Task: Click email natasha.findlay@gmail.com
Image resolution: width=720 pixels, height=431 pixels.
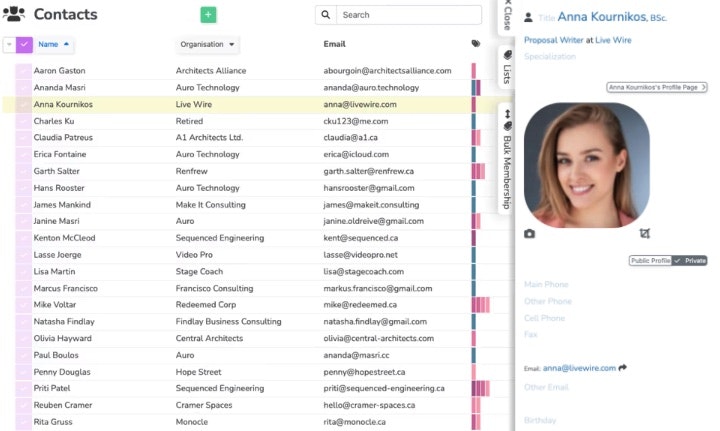Action: (x=375, y=322)
